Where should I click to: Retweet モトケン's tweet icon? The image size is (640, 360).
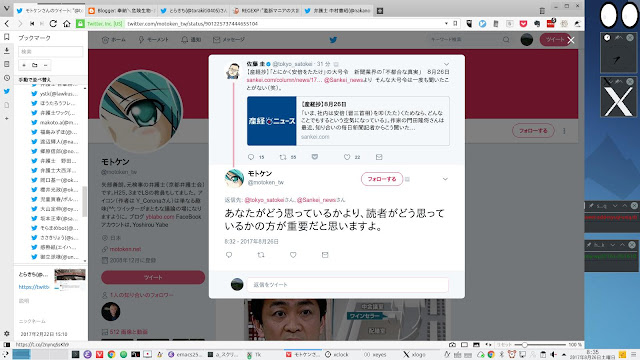[x=261, y=255]
